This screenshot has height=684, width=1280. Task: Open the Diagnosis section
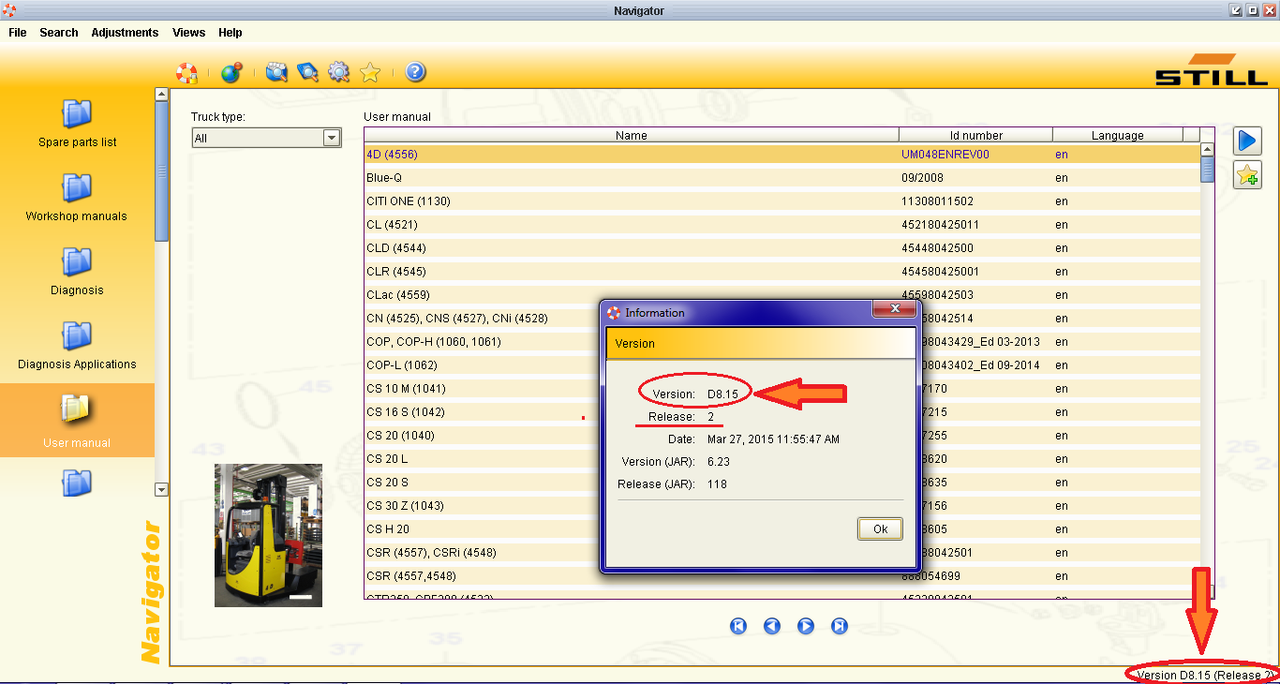click(77, 272)
